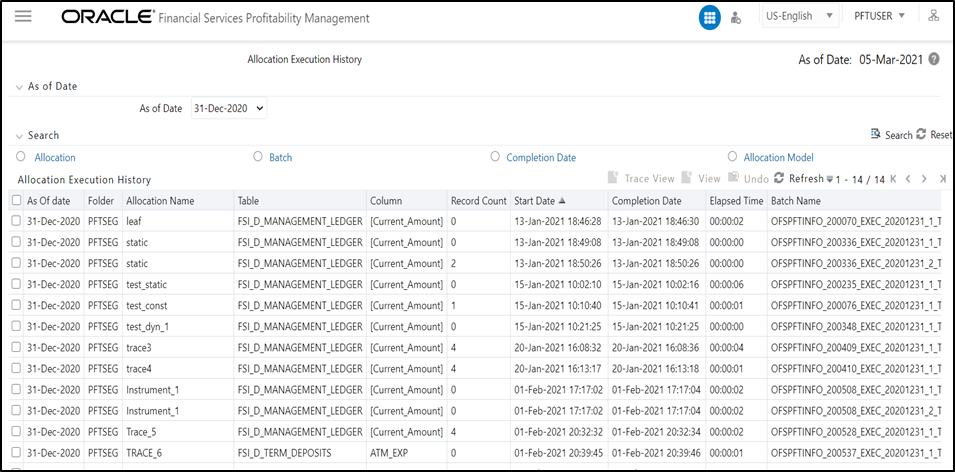Sort by the Record Count column header

point(479,201)
